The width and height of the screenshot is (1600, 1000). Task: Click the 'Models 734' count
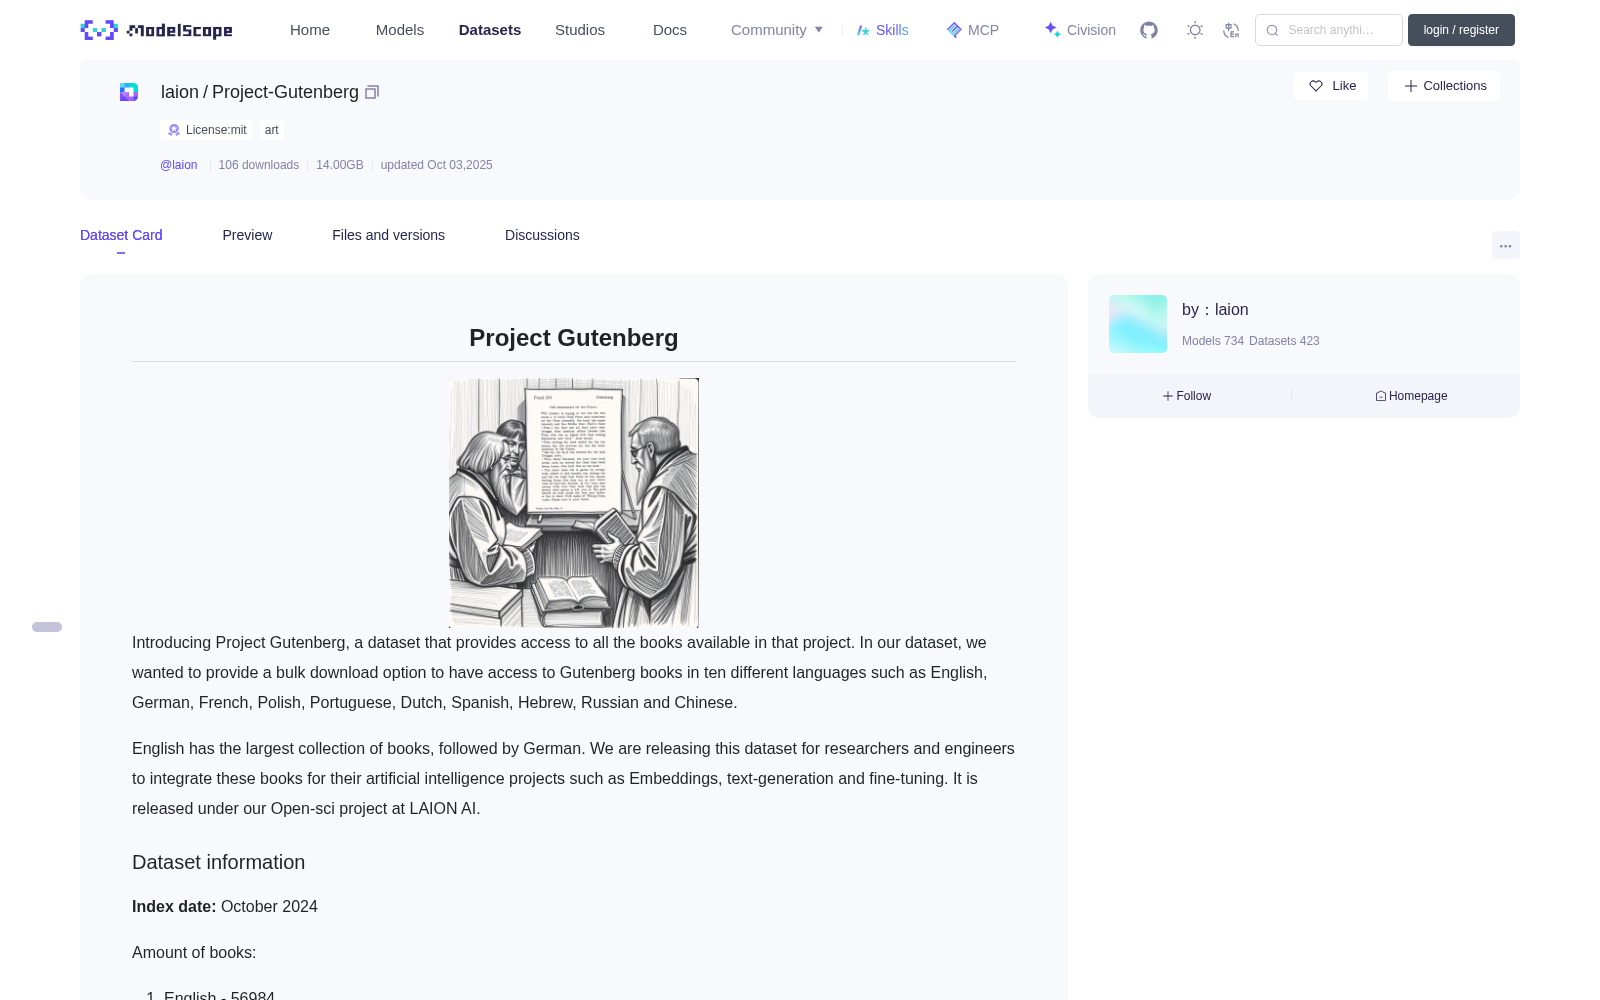(1213, 341)
